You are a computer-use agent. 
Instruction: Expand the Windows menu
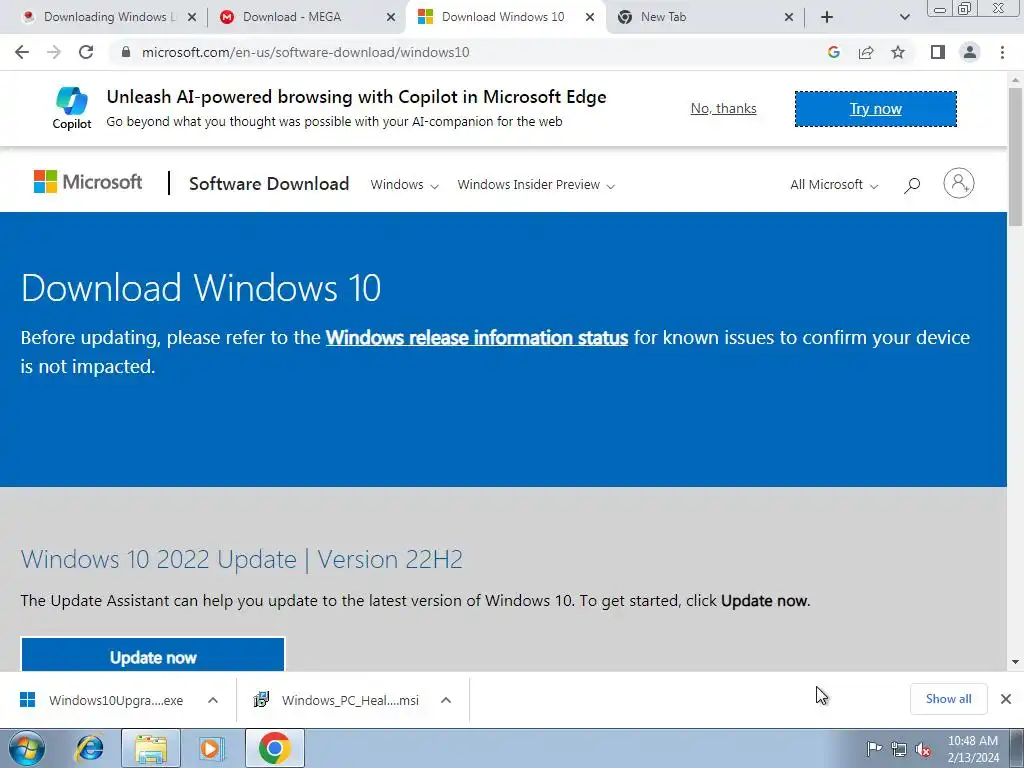coord(404,185)
